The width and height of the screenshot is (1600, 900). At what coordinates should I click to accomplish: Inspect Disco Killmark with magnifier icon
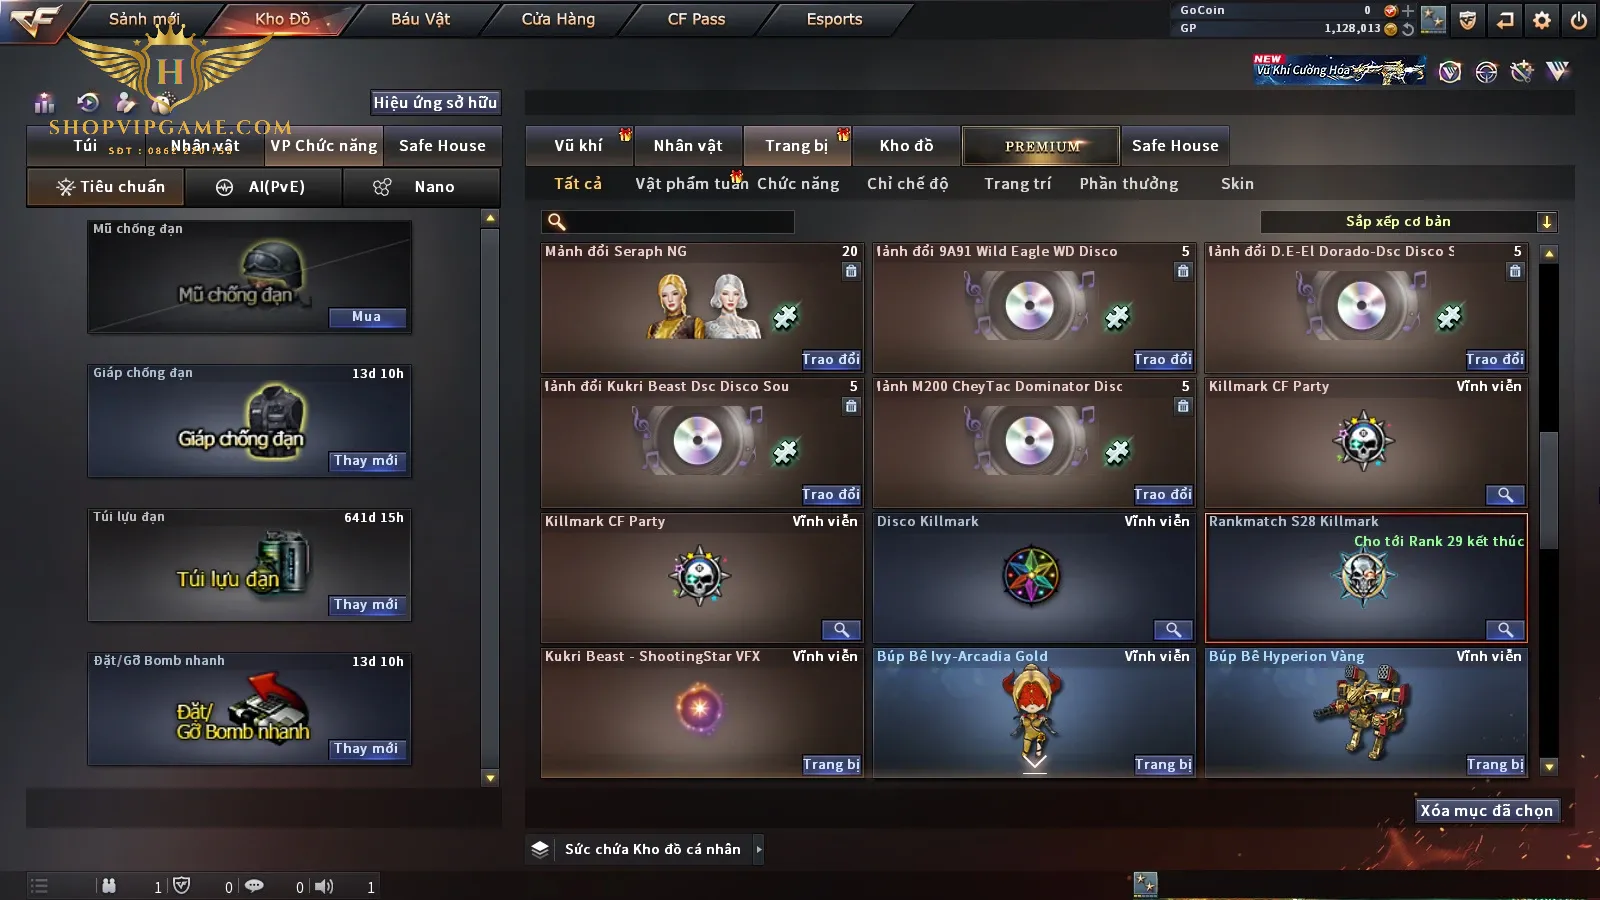coord(1173,630)
